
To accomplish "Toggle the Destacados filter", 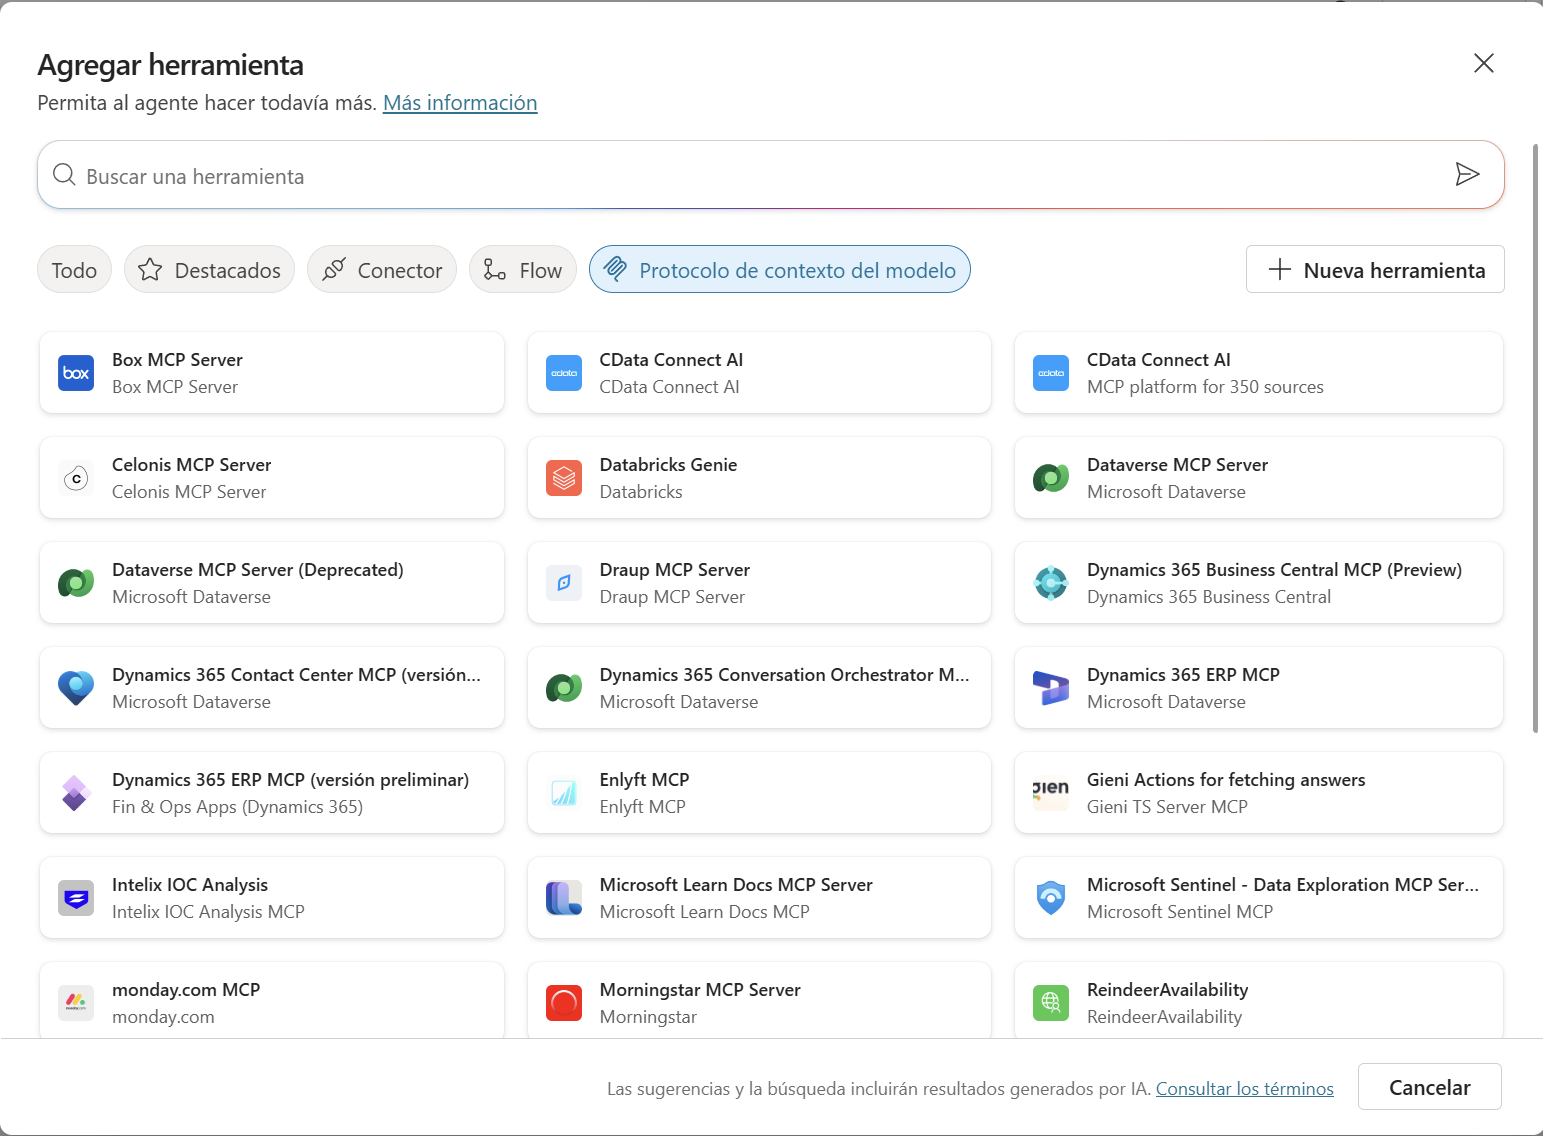I will [208, 269].
